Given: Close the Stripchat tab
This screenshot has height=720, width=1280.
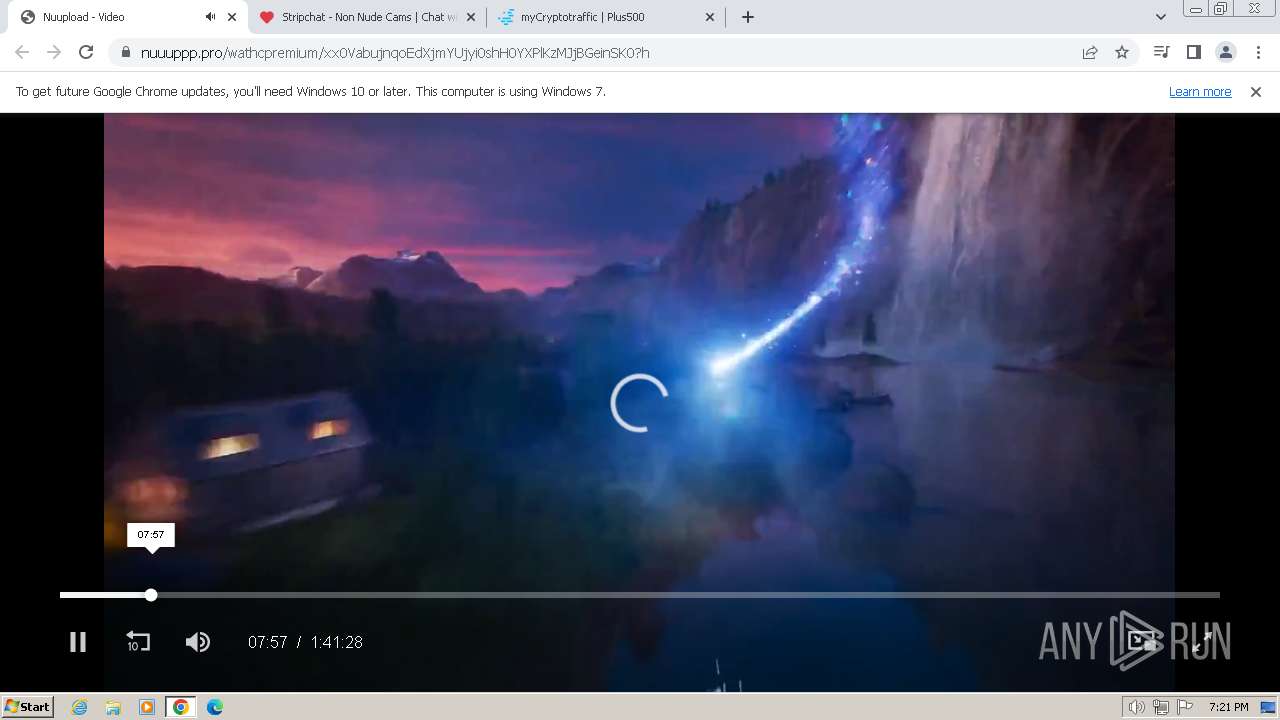Looking at the screenshot, I should [471, 17].
